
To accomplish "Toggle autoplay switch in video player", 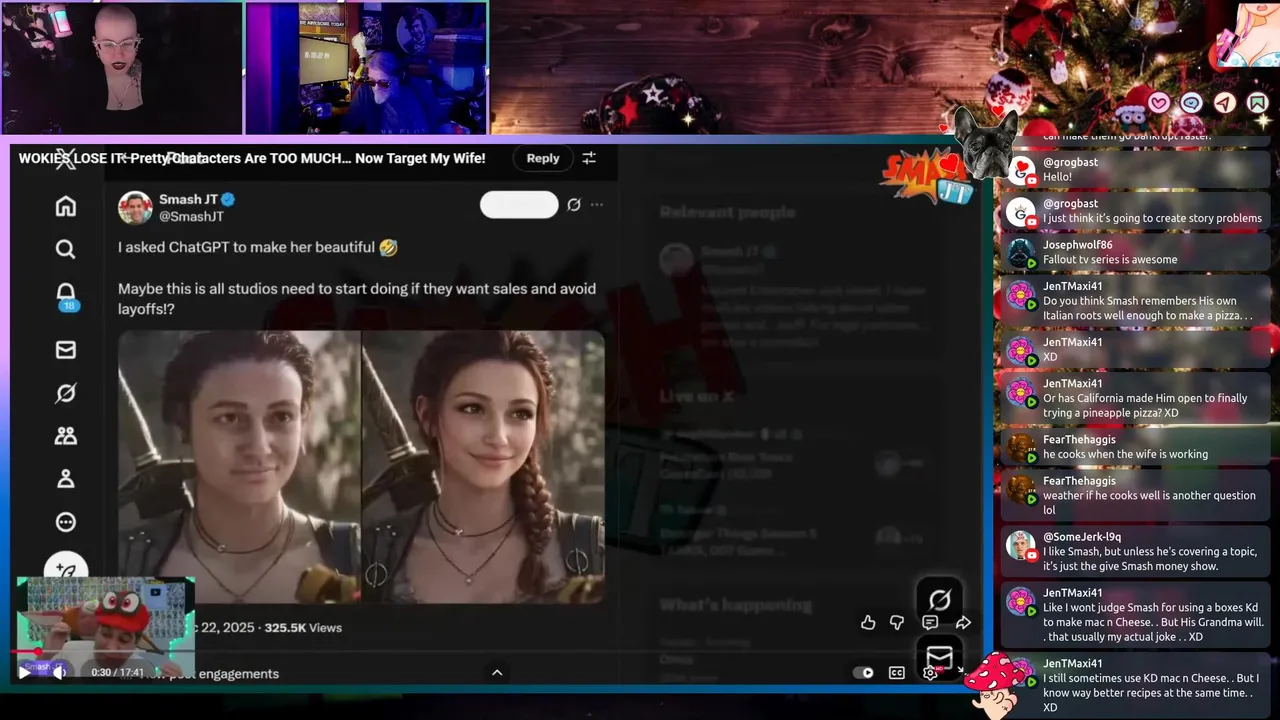I will tap(863, 673).
